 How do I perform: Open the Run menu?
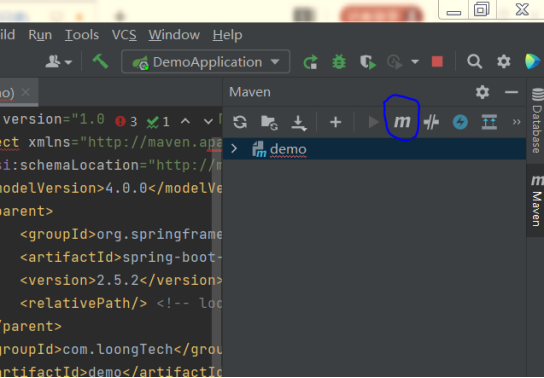tap(40, 35)
